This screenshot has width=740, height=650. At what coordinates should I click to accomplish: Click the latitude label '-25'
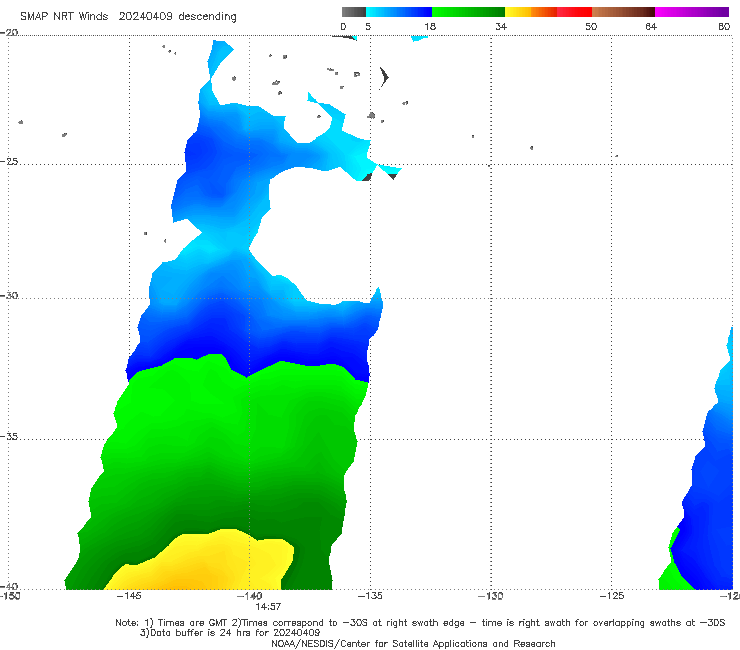point(9,161)
